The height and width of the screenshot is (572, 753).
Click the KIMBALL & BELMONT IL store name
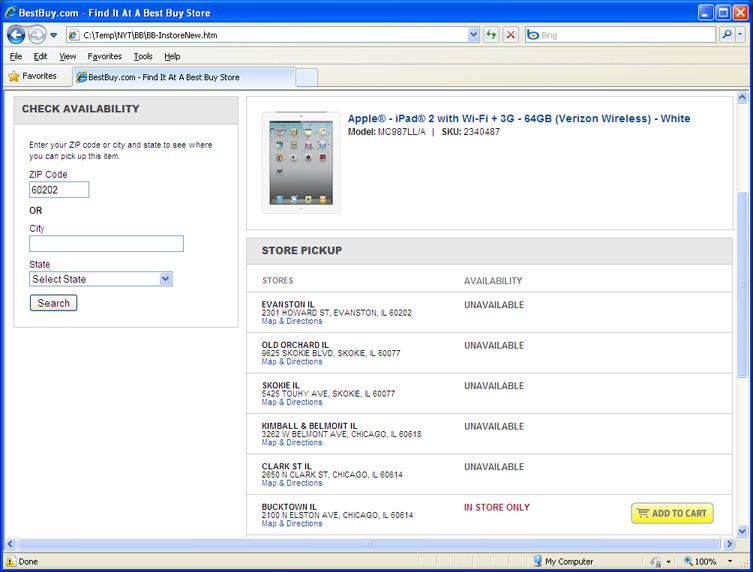coord(309,426)
